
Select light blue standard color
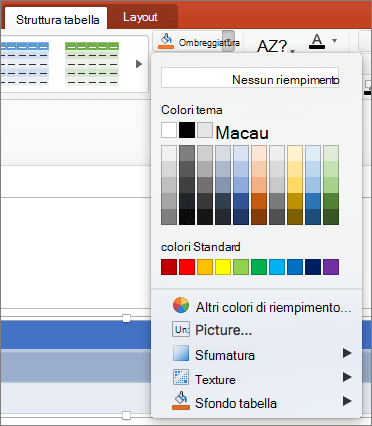click(277, 267)
